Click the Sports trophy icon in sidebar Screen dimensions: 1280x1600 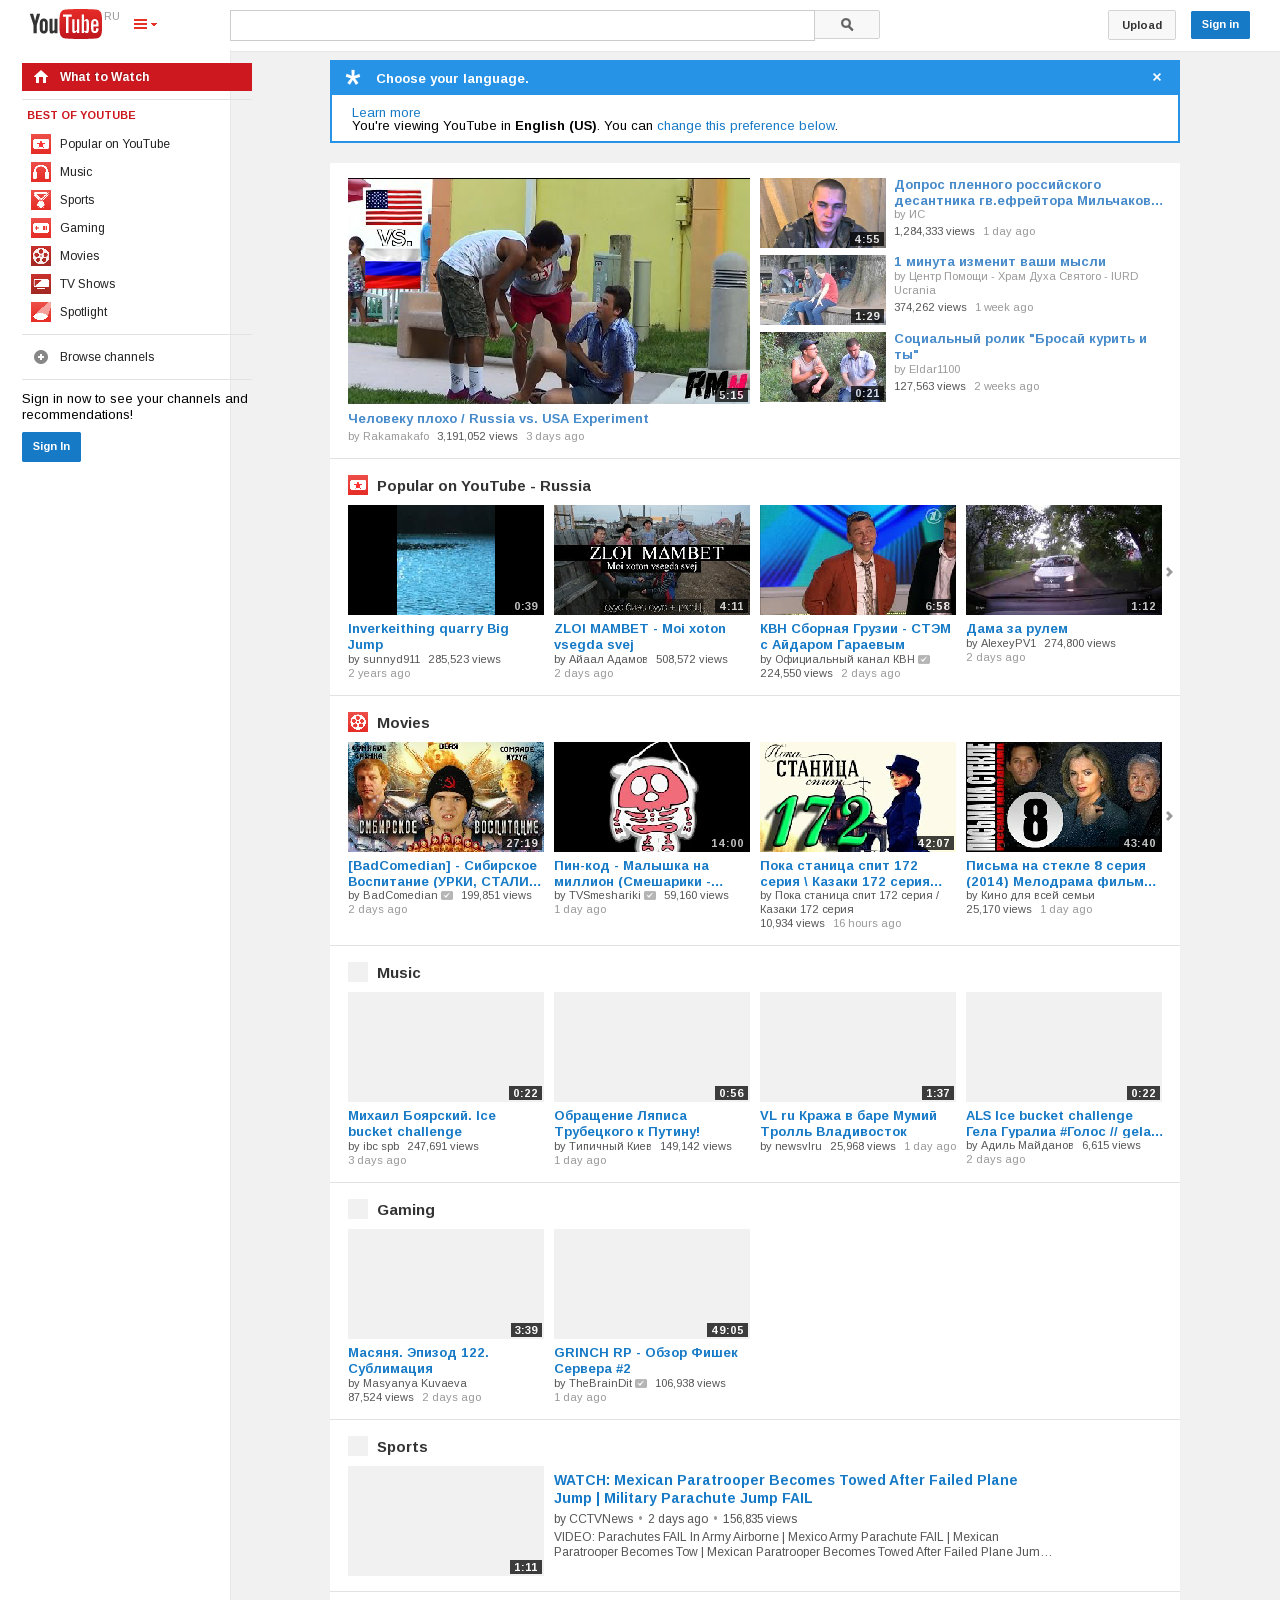[x=41, y=200]
